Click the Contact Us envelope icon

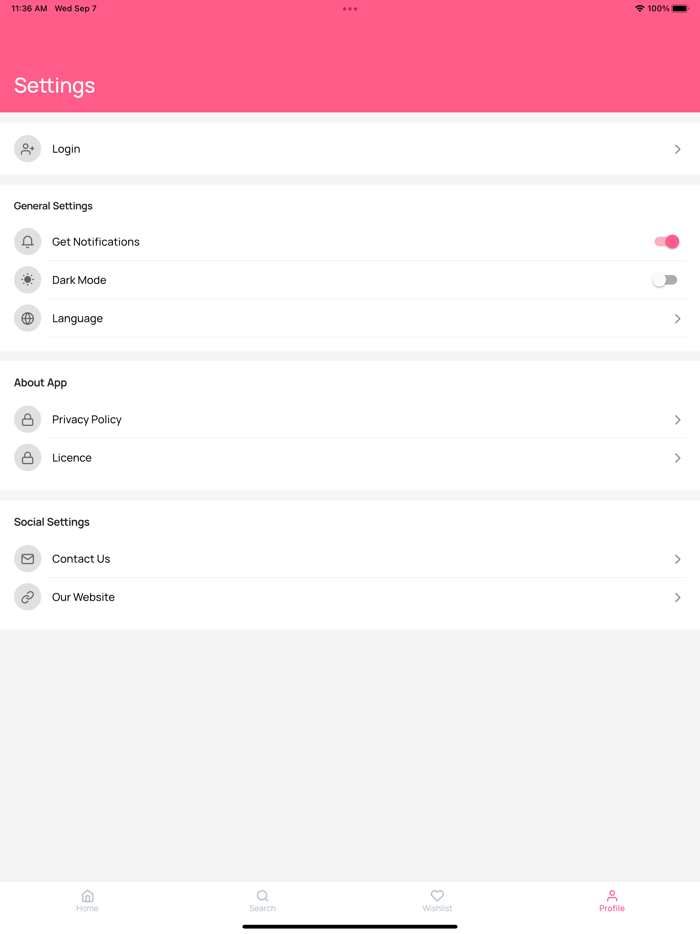tap(28, 559)
